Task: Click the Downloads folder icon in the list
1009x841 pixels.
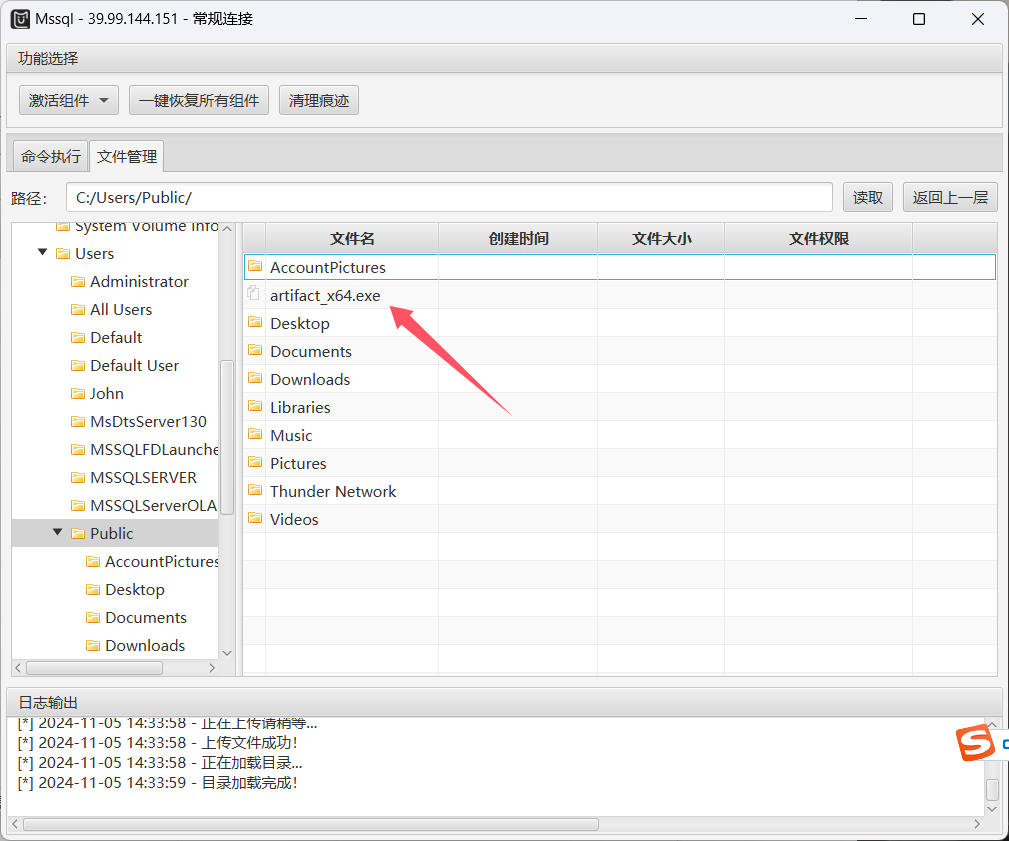Action: click(255, 378)
